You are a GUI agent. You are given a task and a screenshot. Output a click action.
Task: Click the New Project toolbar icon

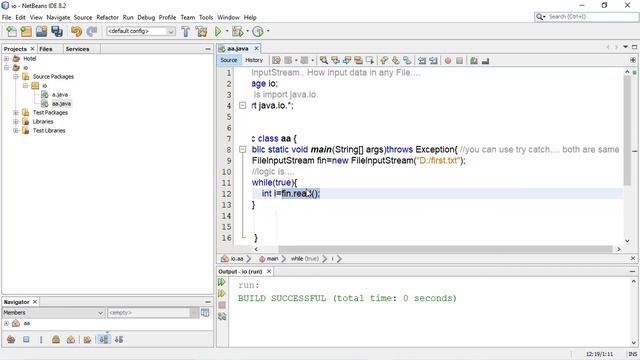[26, 31]
